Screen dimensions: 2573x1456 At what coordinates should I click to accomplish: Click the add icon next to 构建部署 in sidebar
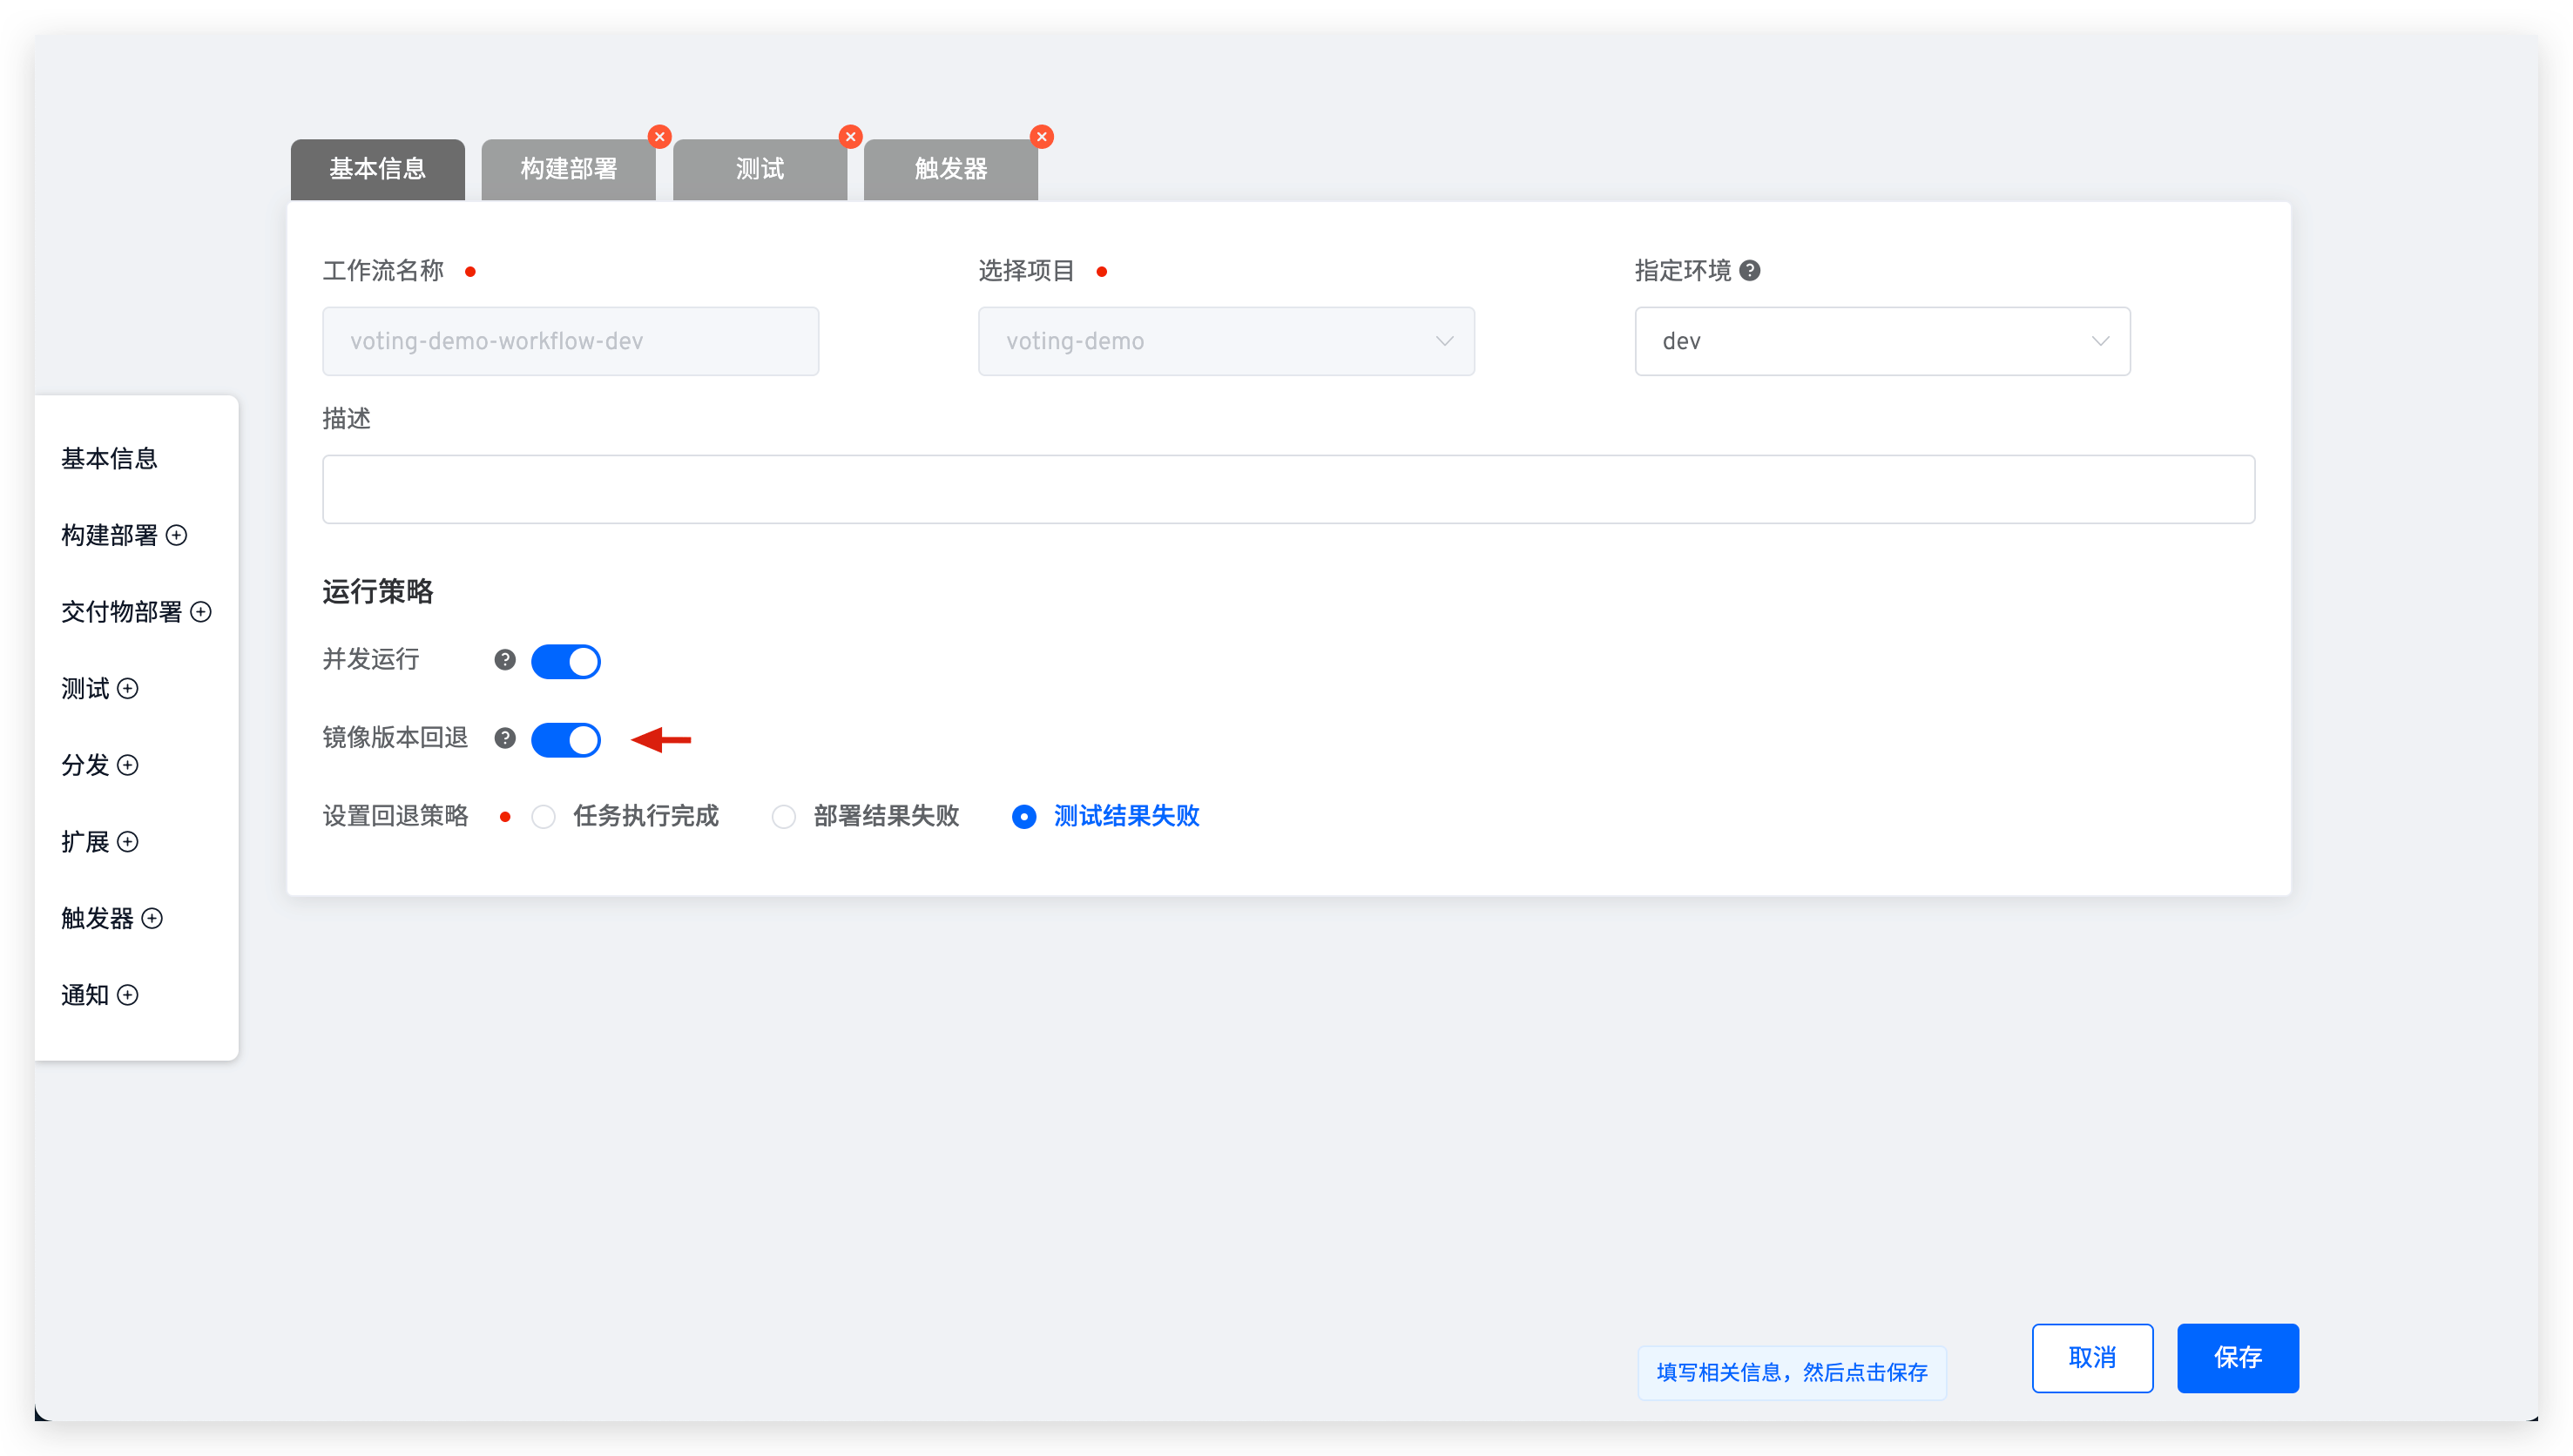[x=178, y=536]
